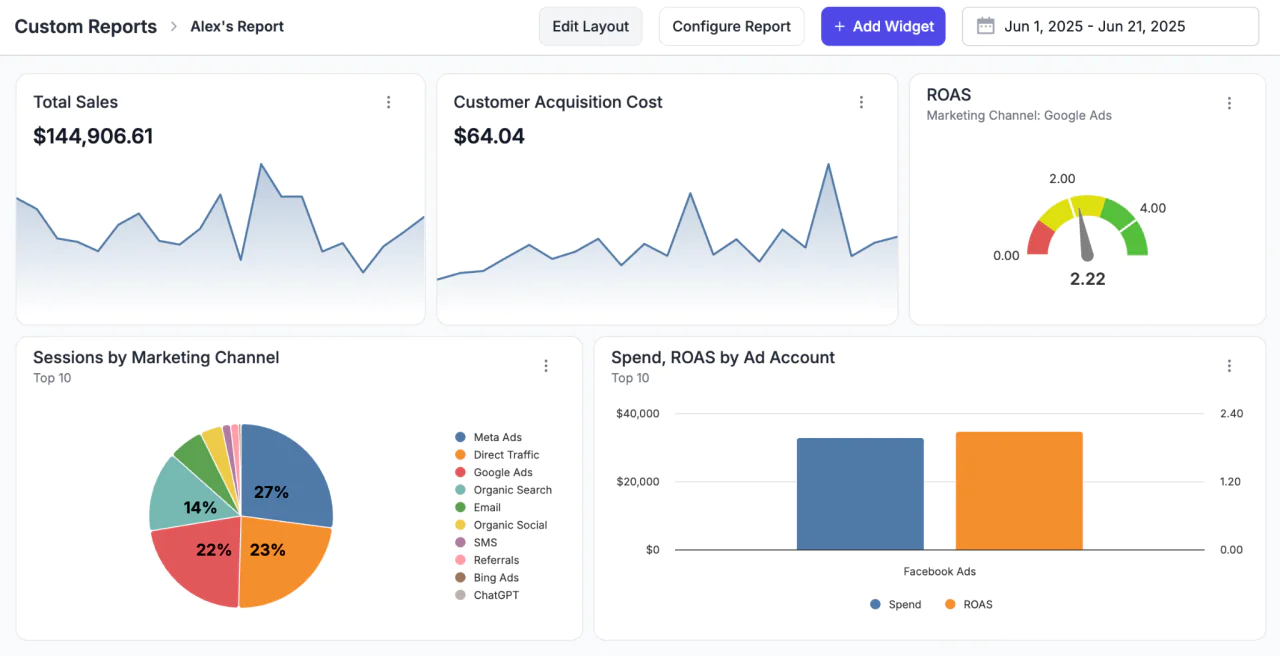
Task: Open Customer Acquisition Cost kebab menu
Action: [x=861, y=102]
